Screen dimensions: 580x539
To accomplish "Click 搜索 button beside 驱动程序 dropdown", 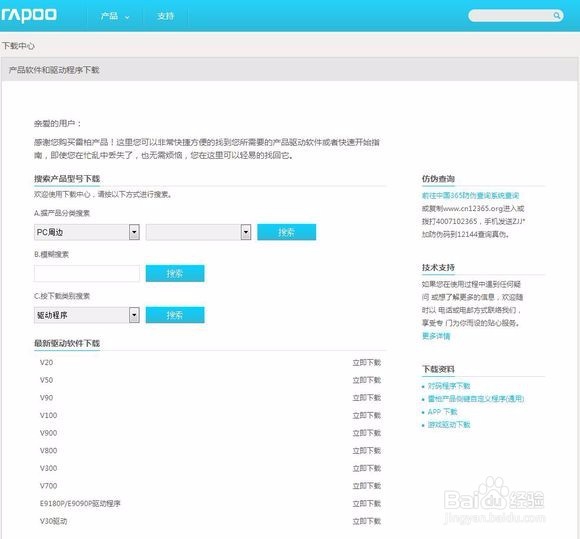I will coord(175,315).
